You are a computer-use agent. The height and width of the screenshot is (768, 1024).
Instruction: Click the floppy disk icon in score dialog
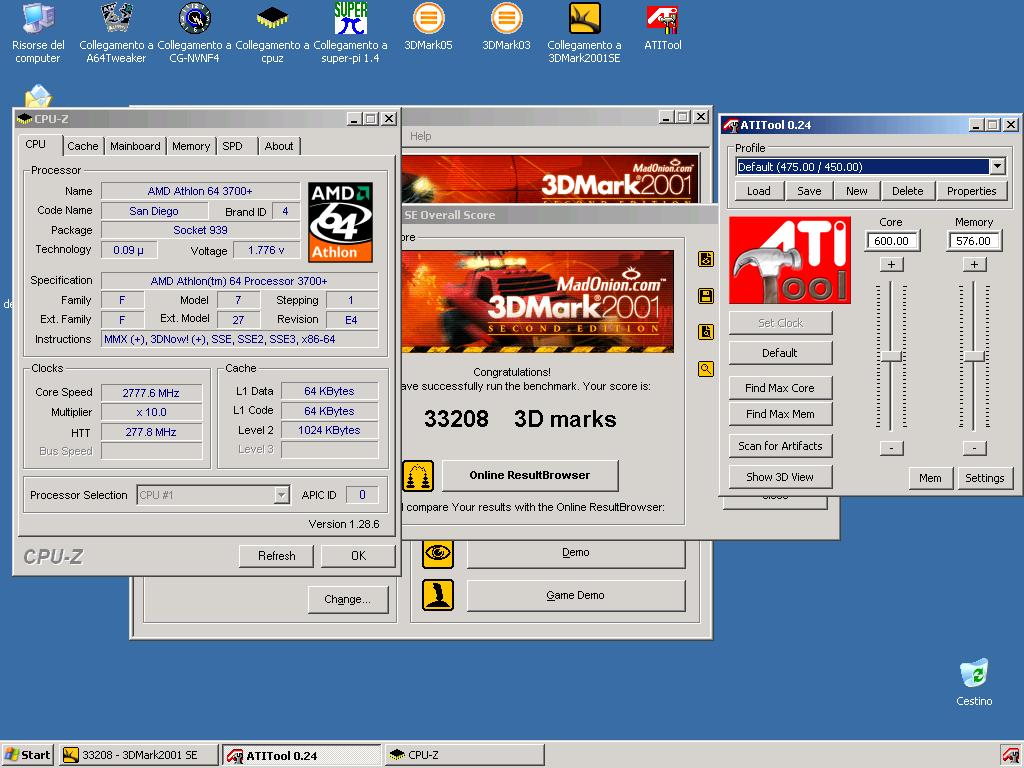[705, 296]
